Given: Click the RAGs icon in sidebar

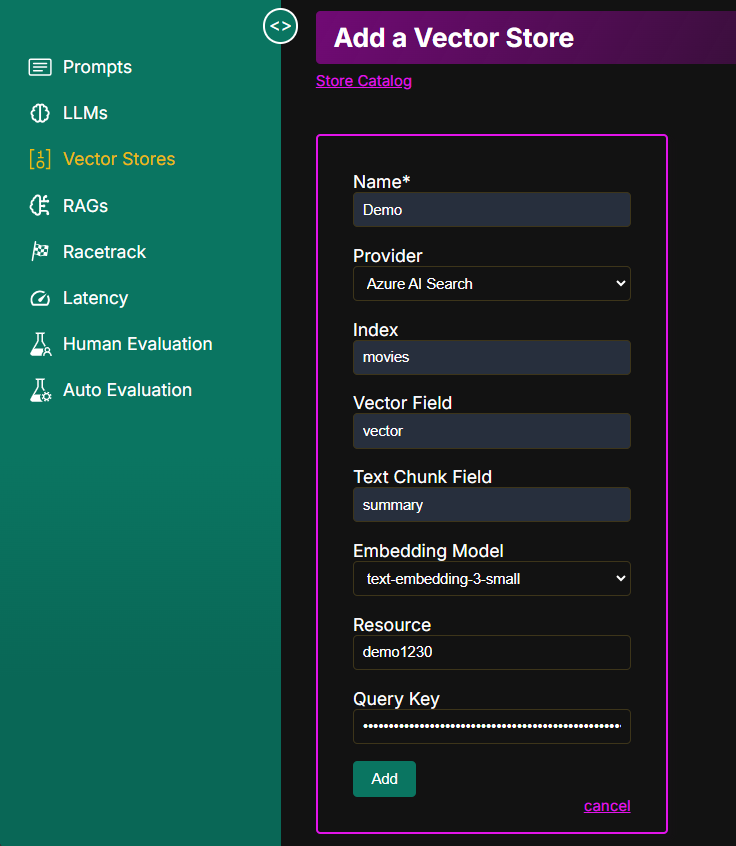Looking at the screenshot, I should click(40, 206).
